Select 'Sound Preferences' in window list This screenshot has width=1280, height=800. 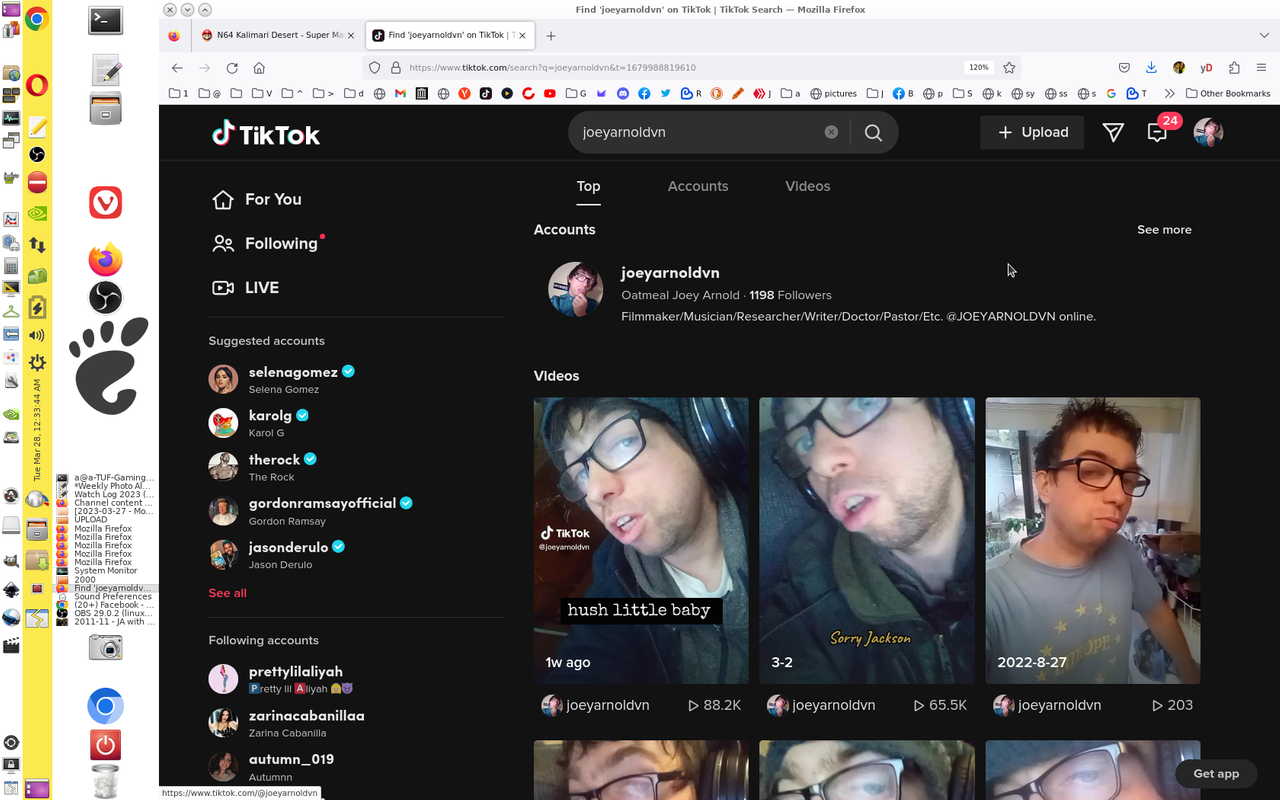pos(105,597)
